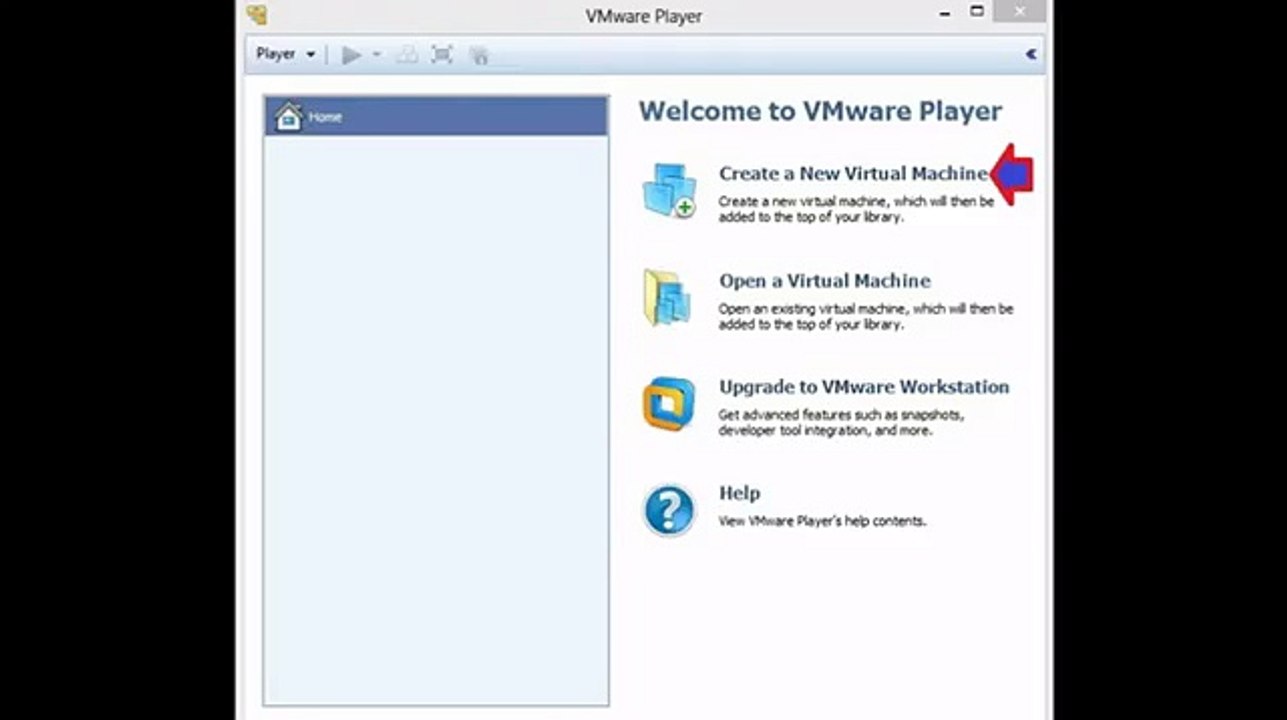Click the collapse arrow at toolbar's right end
The height and width of the screenshot is (720, 1287).
[1031, 54]
